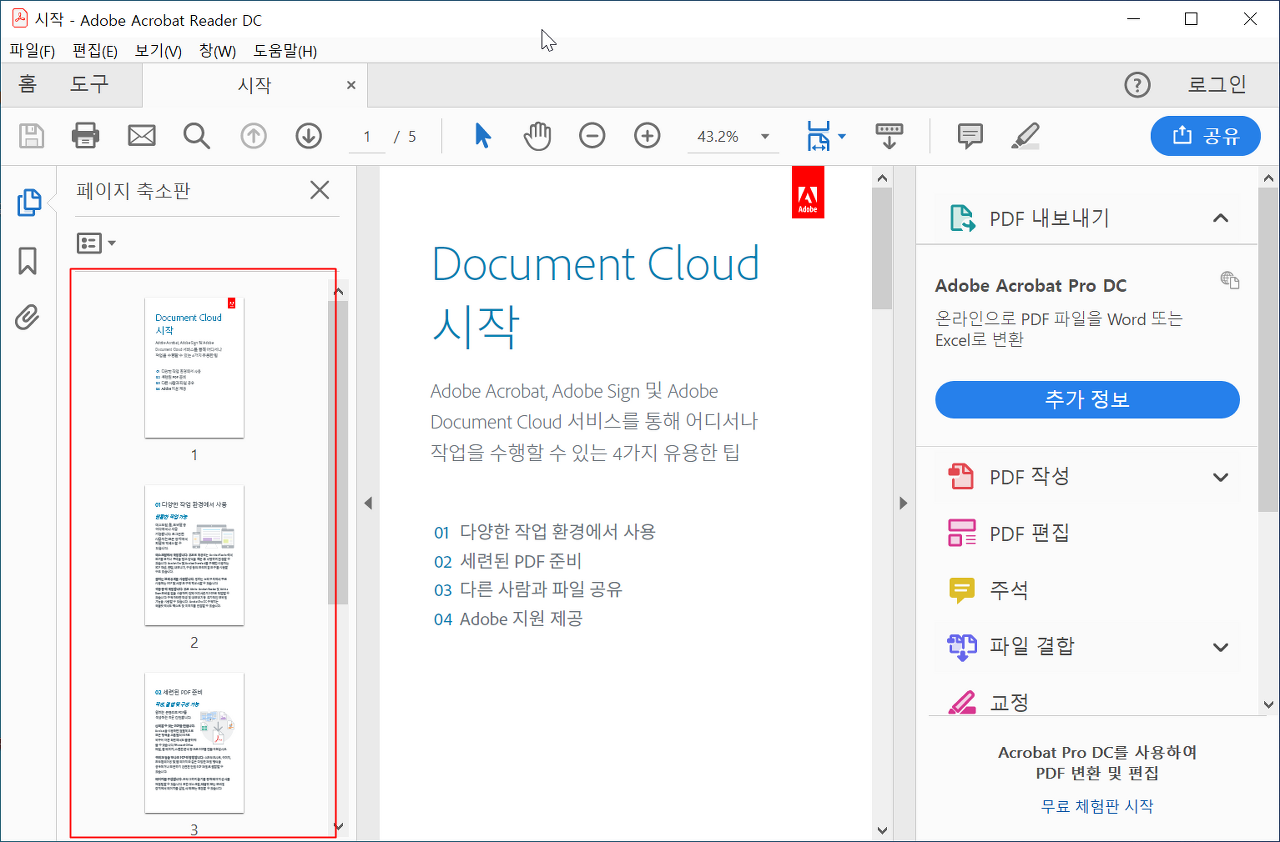Viewport: 1280px width, 842px height.
Task: Open the find text magnifier icon
Action: pyautogui.click(x=197, y=136)
